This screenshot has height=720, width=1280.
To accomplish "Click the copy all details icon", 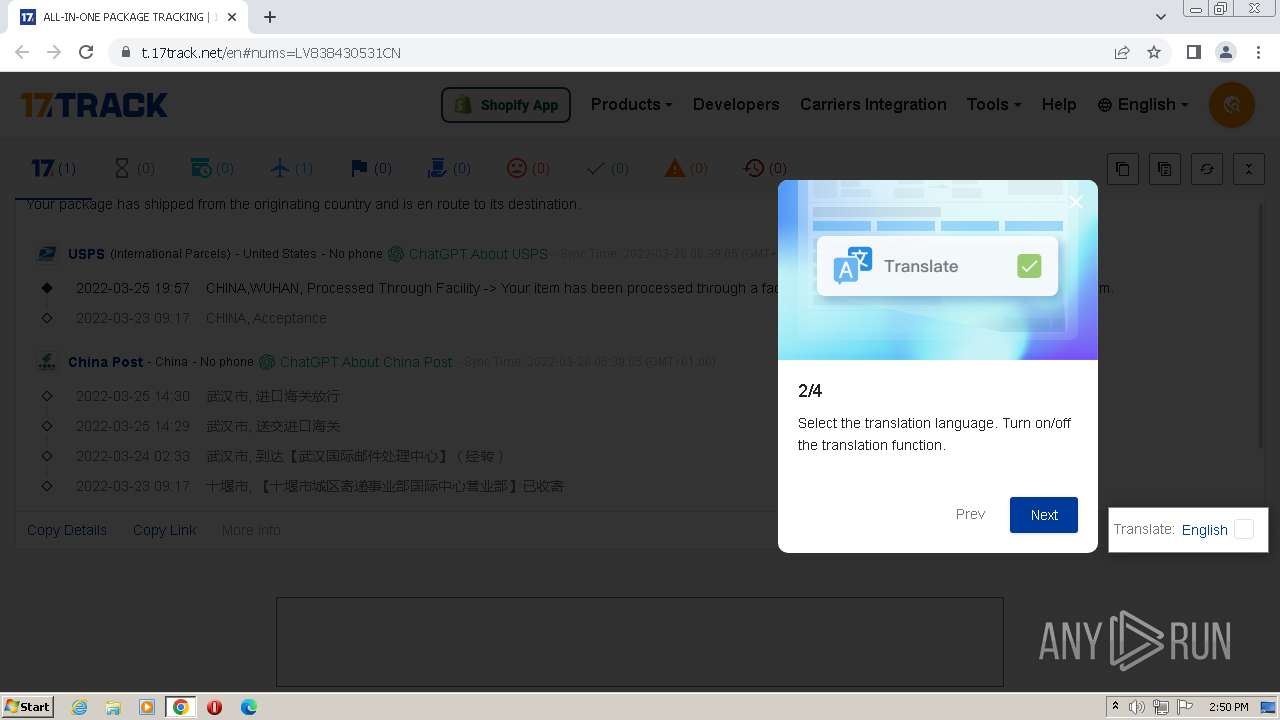I will point(1165,169).
